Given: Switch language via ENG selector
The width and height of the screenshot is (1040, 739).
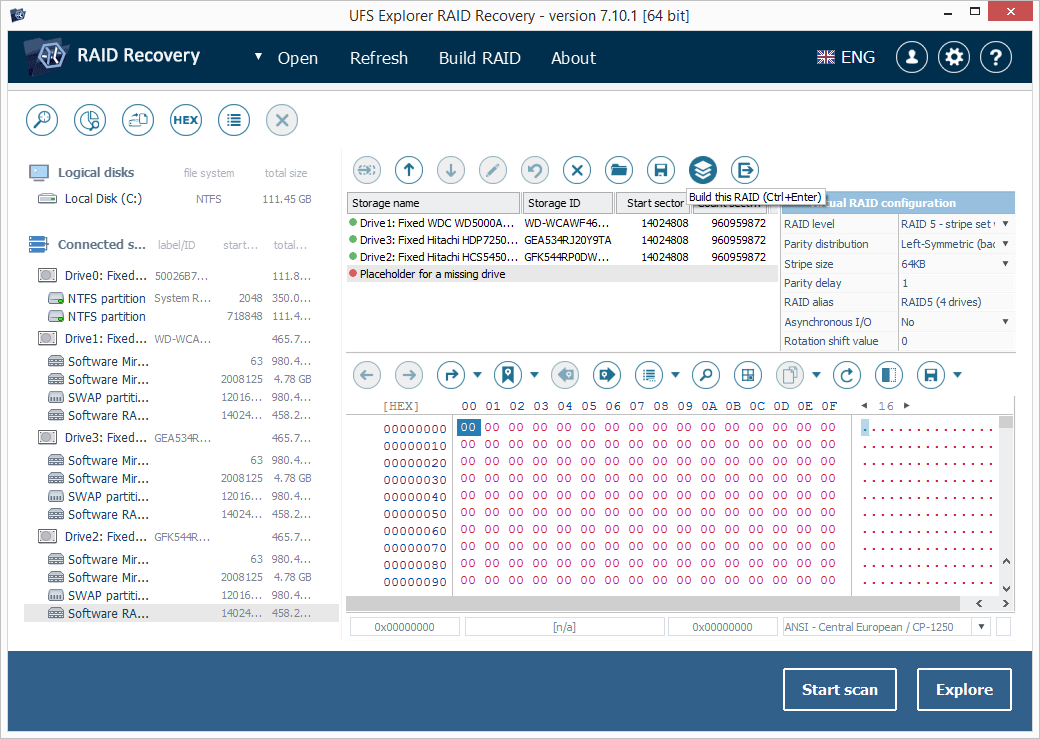Looking at the screenshot, I should 846,58.
